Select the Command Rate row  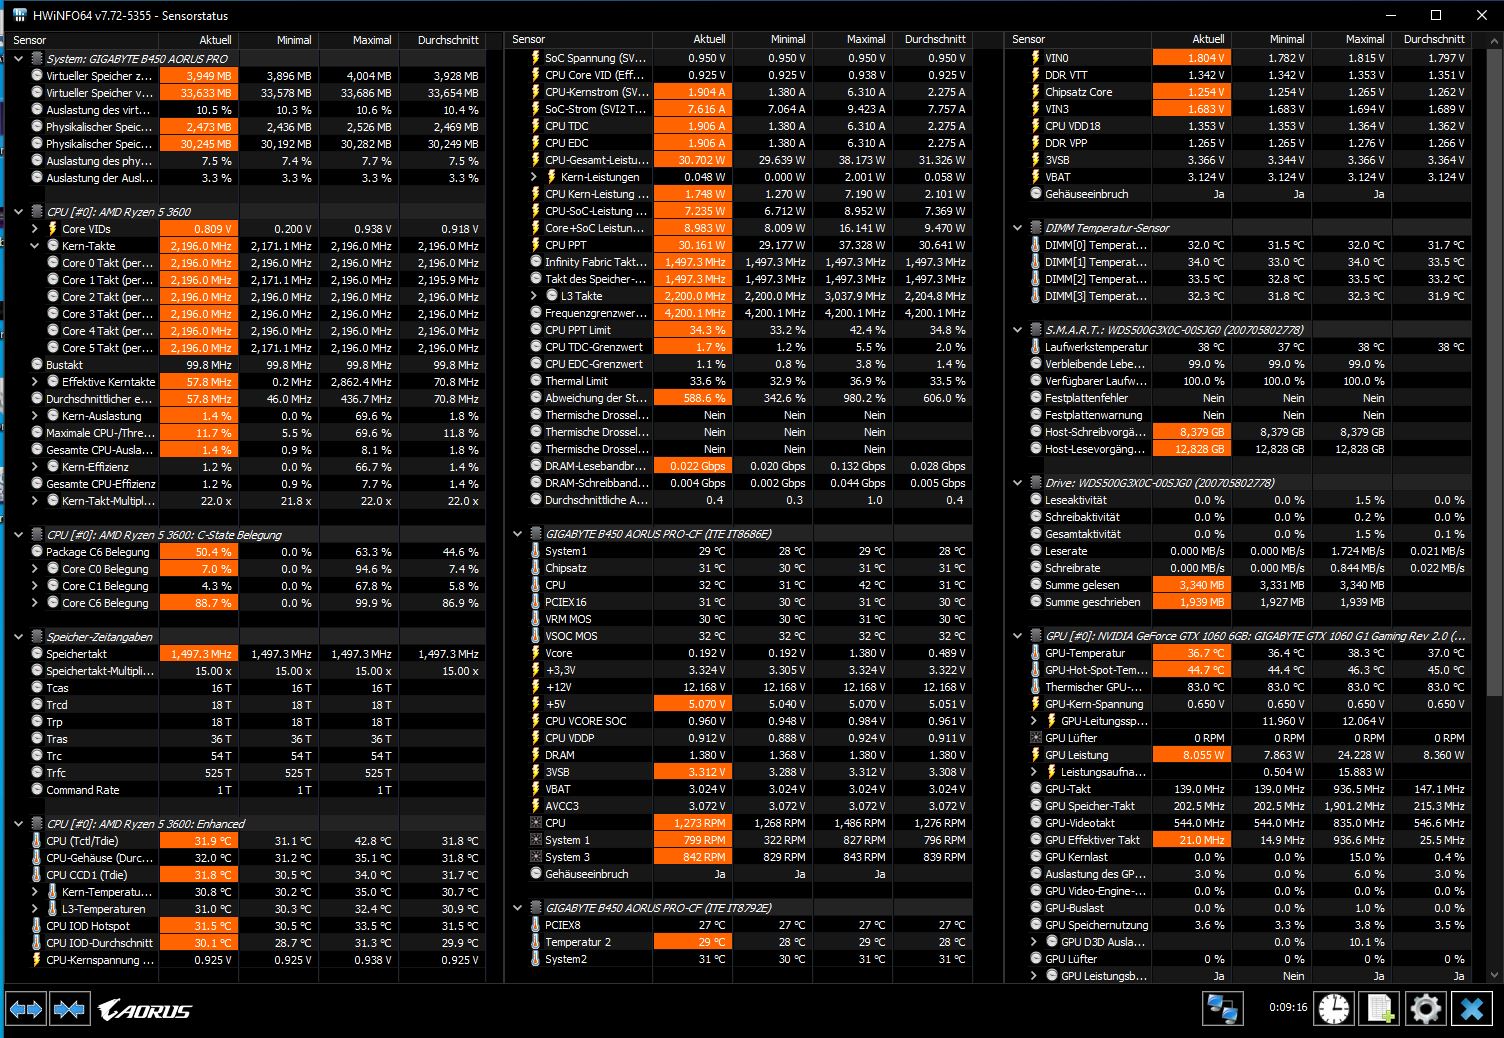pyautogui.click(x=248, y=790)
